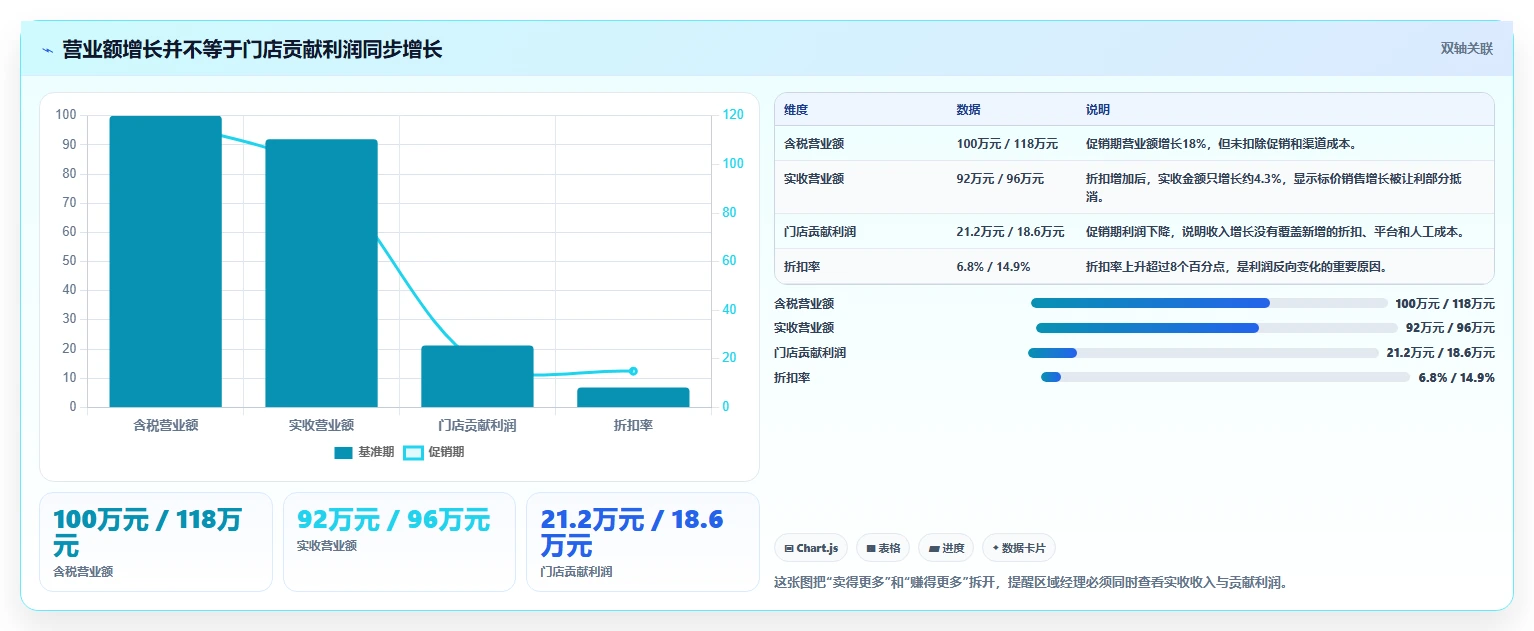Click the Chart.js tag chip
Image resolution: width=1534 pixels, height=631 pixels.
[811, 548]
